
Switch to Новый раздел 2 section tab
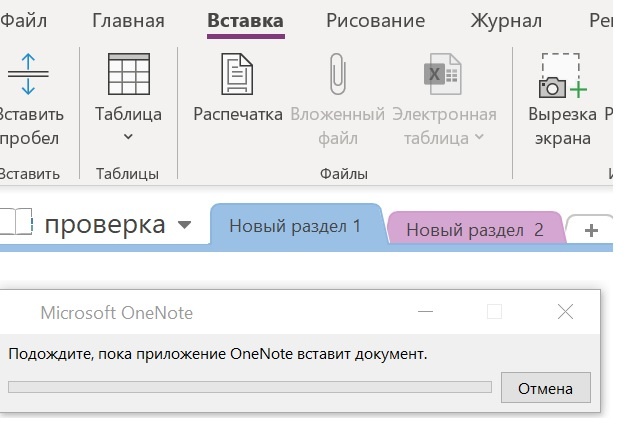pos(475,229)
